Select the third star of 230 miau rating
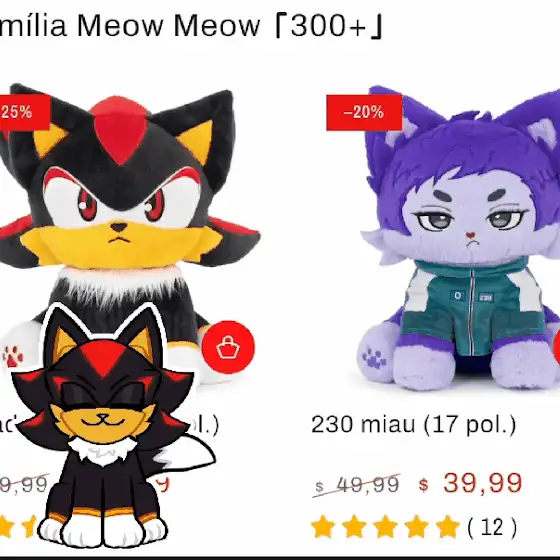The height and width of the screenshot is (560, 560). point(385,526)
